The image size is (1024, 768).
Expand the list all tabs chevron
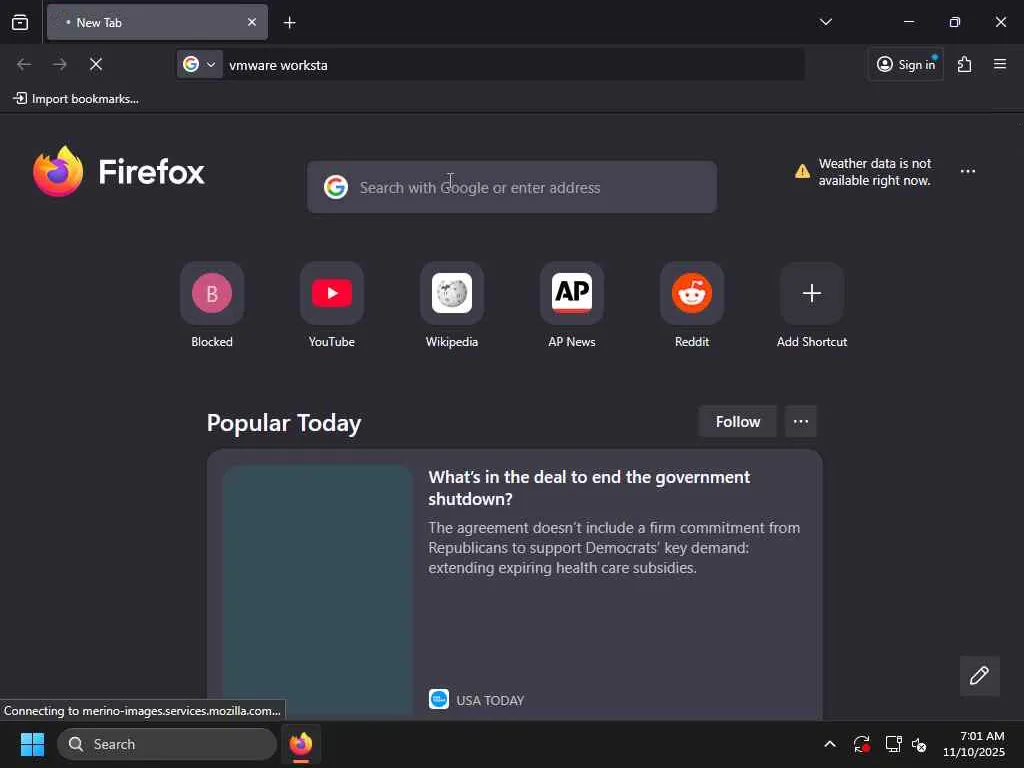point(825,22)
